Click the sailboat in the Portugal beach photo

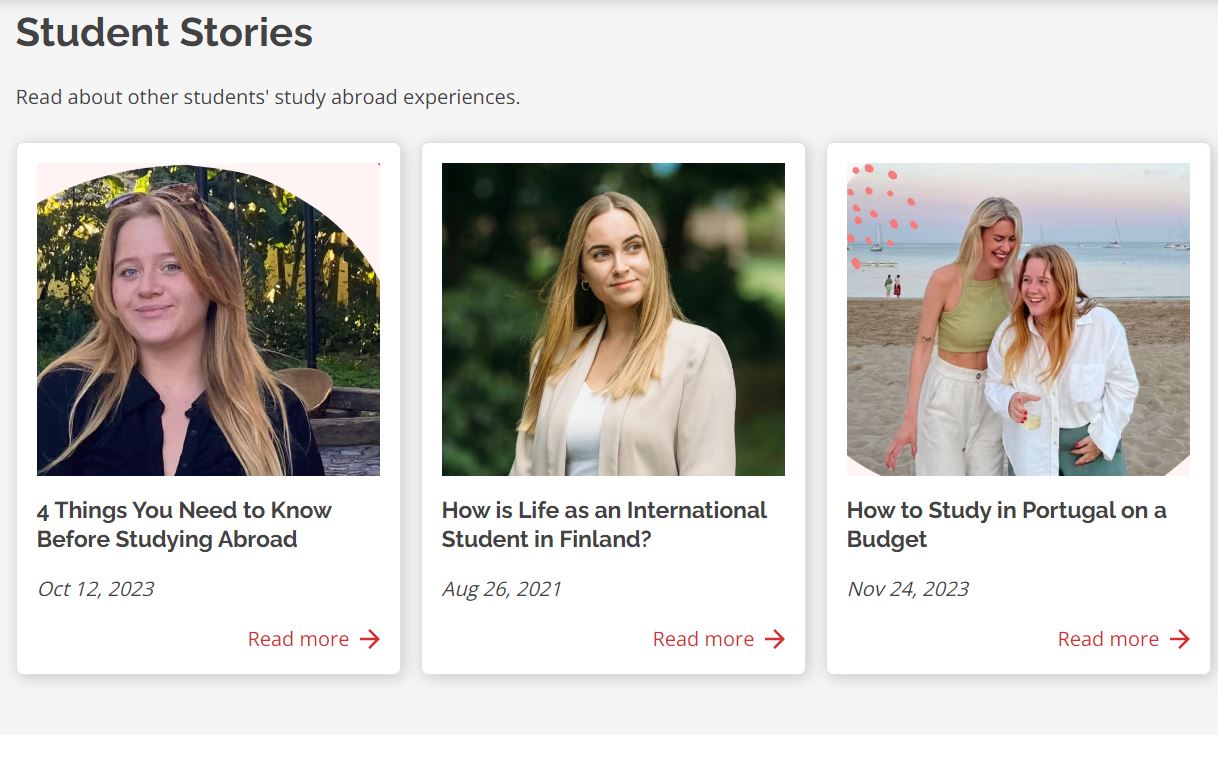1114,237
